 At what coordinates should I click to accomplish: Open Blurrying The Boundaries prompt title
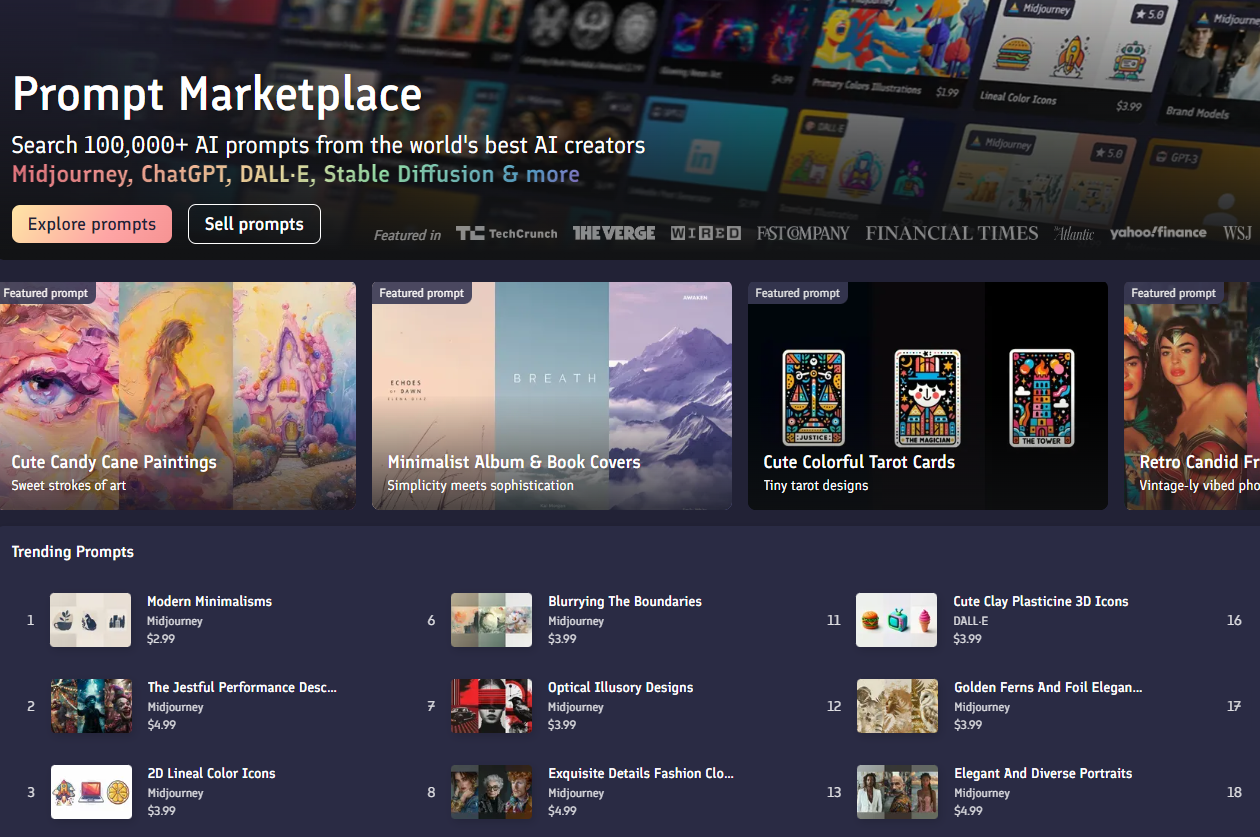(625, 601)
